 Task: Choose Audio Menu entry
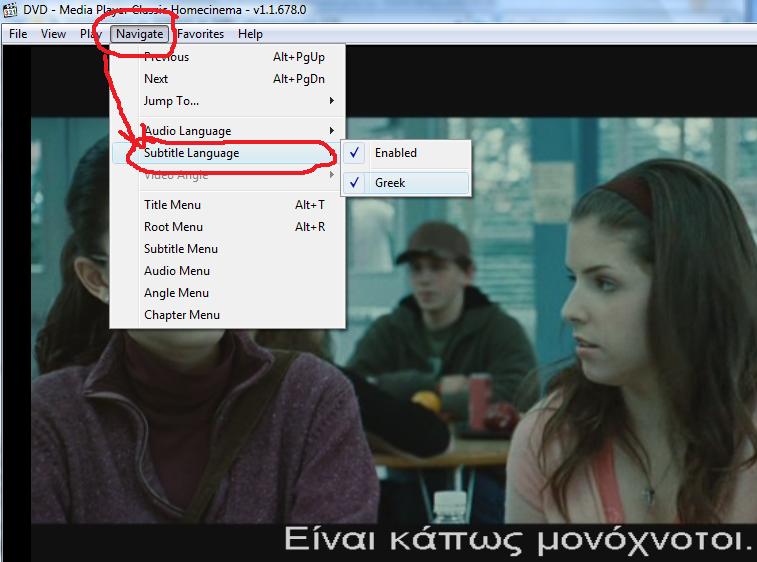click(227, 271)
